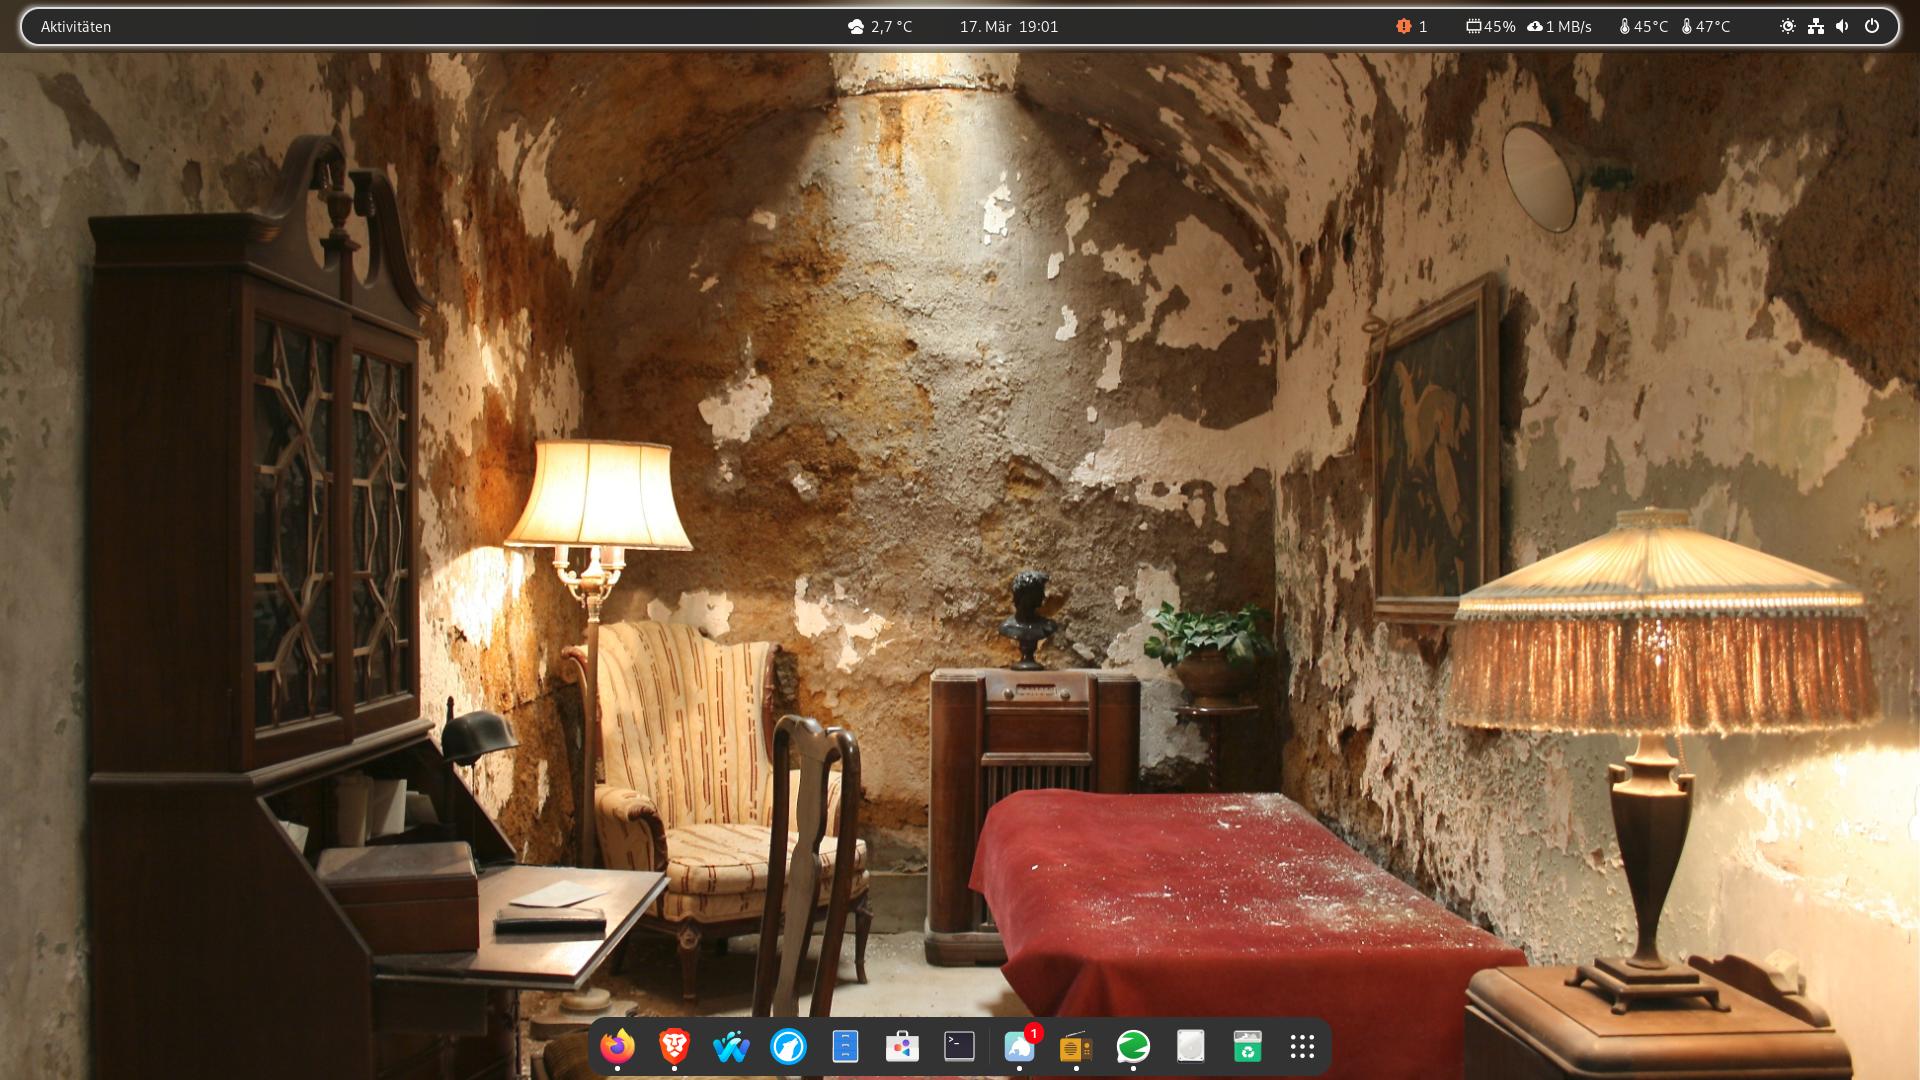Open the white drive icon in dock
The height and width of the screenshot is (1080, 1920).
point(1190,1046)
